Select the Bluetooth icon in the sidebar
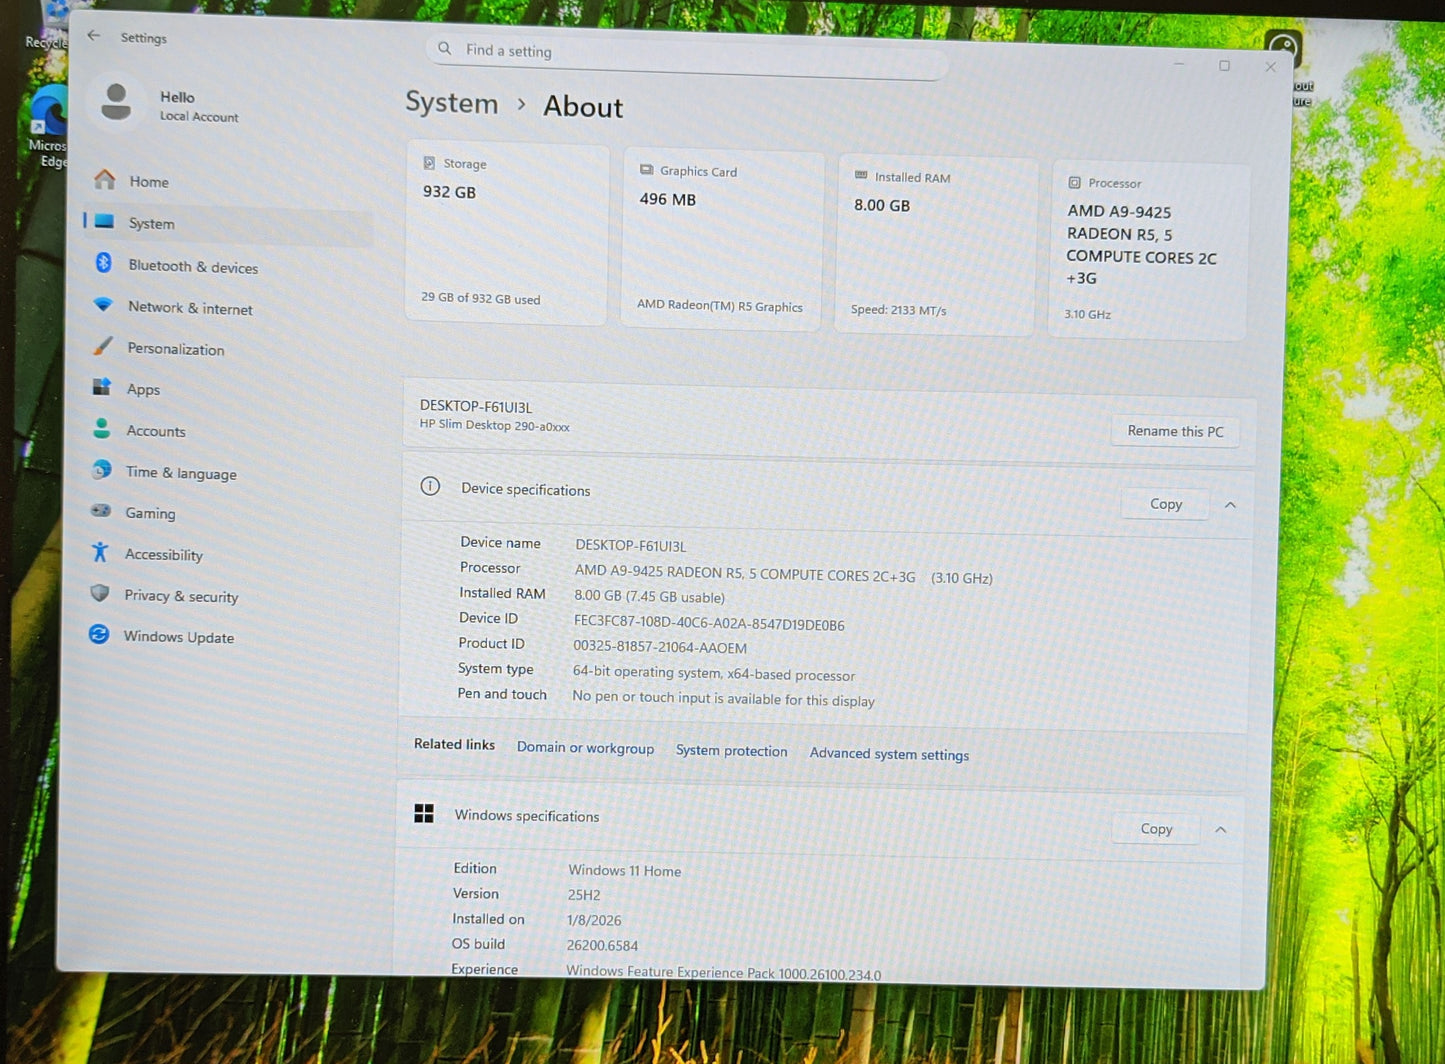The width and height of the screenshot is (1445, 1064). coord(103,263)
